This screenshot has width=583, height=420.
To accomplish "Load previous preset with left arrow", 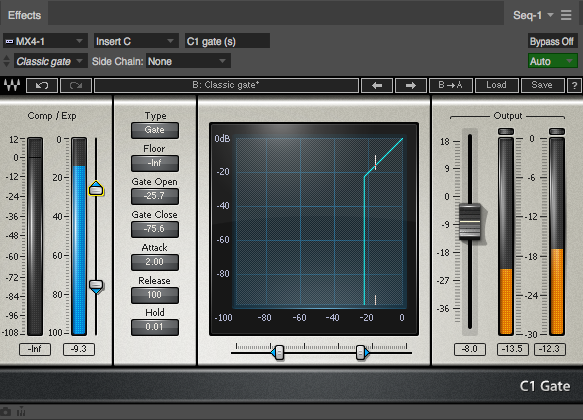I will pyautogui.click(x=377, y=85).
